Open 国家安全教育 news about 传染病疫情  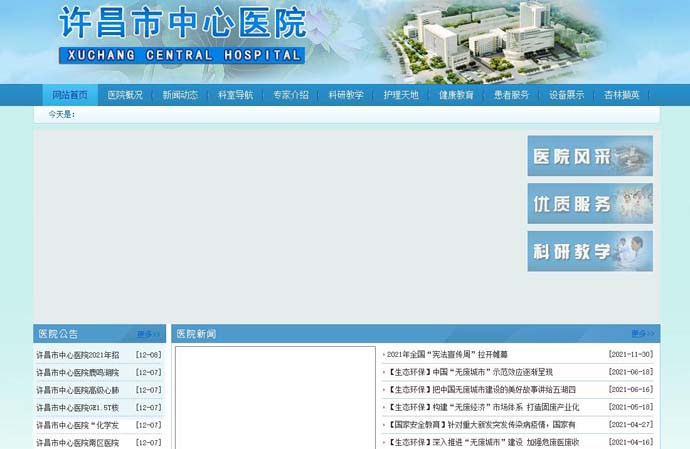481,425
